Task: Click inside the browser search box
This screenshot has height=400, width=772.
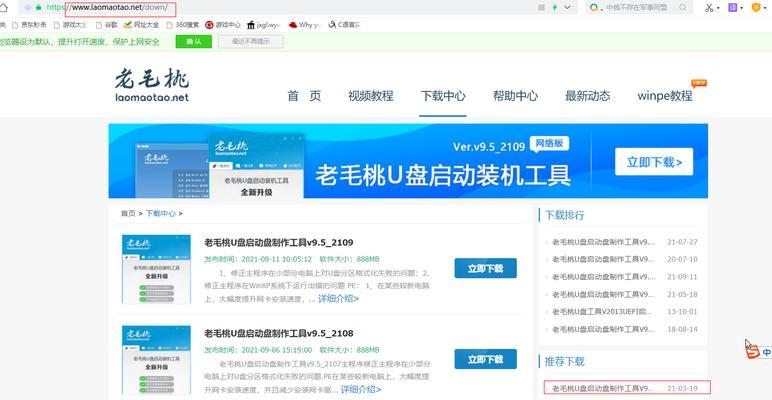Action: point(640,7)
